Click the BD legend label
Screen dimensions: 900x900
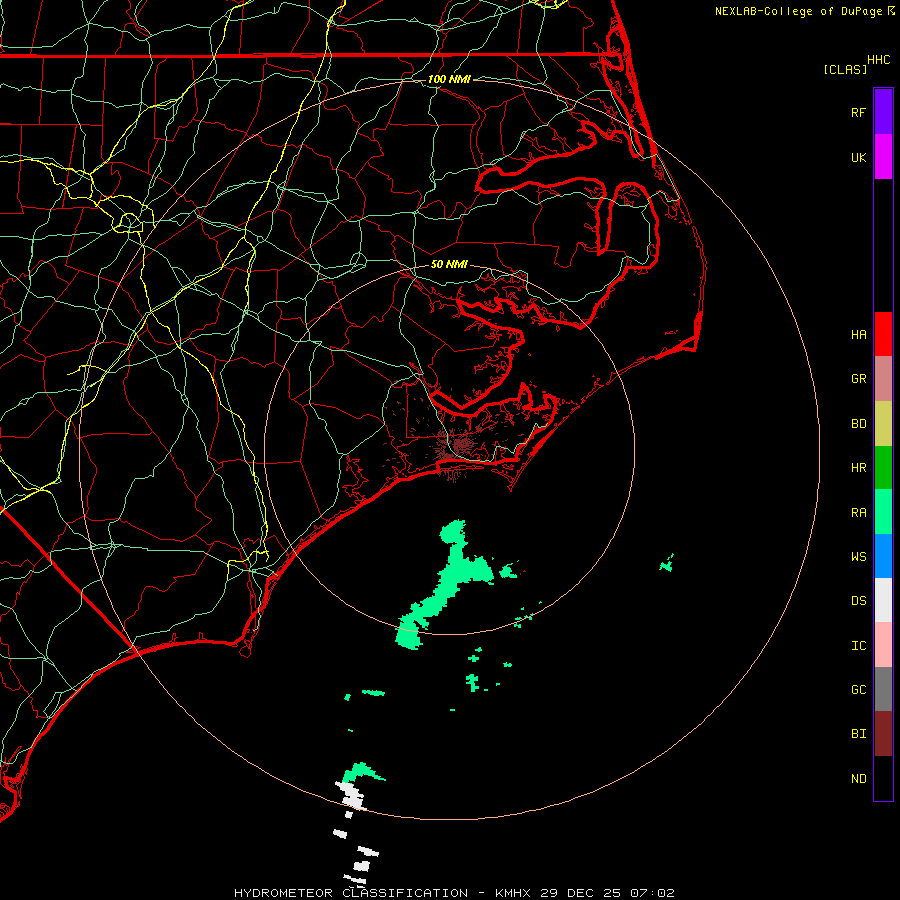(x=858, y=424)
